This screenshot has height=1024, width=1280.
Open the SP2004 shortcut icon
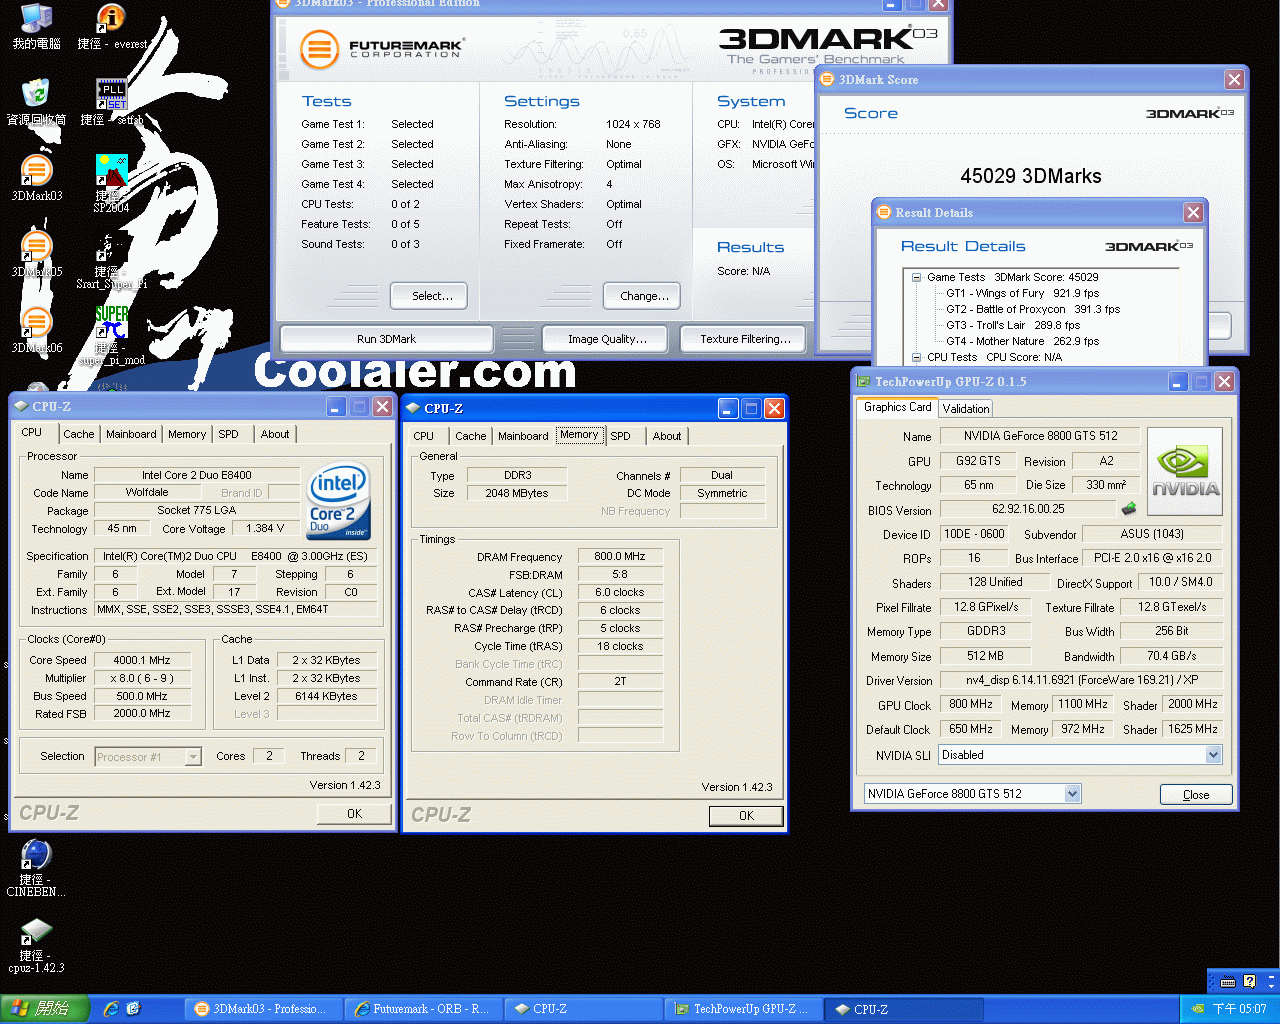[x=111, y=184]
